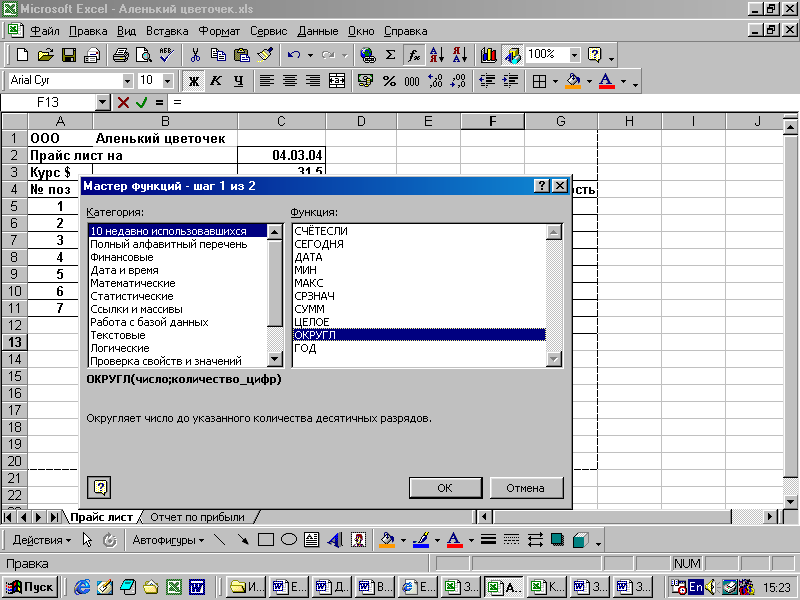Confirm formula entry with green check
This screenshot has height=600, width=800.
[141, 103]
